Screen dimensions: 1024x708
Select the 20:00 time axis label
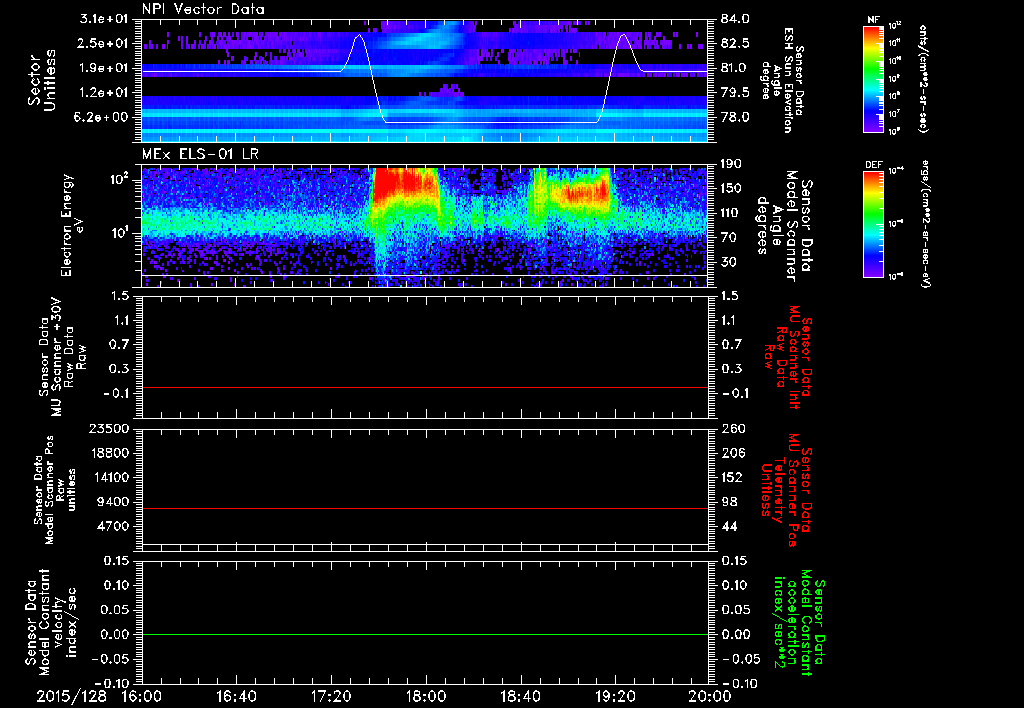coord(708,695)
